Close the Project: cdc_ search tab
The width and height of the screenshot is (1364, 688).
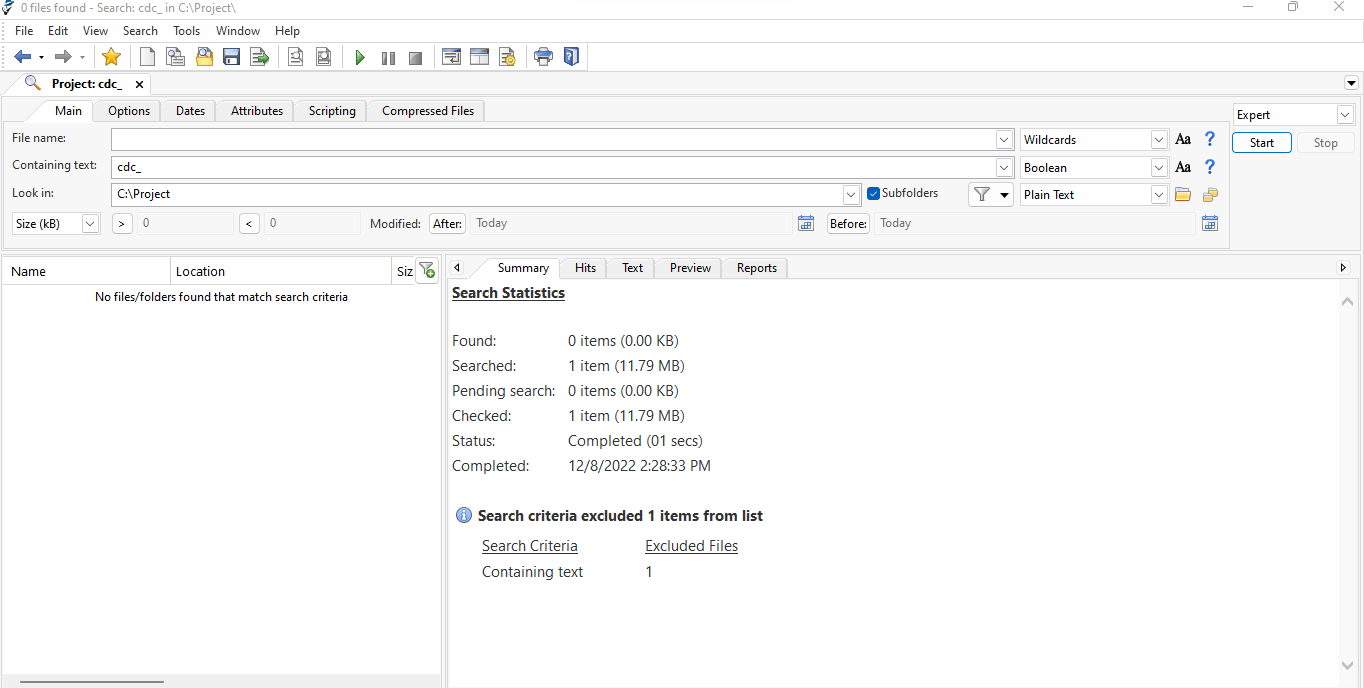pos(139,85)
